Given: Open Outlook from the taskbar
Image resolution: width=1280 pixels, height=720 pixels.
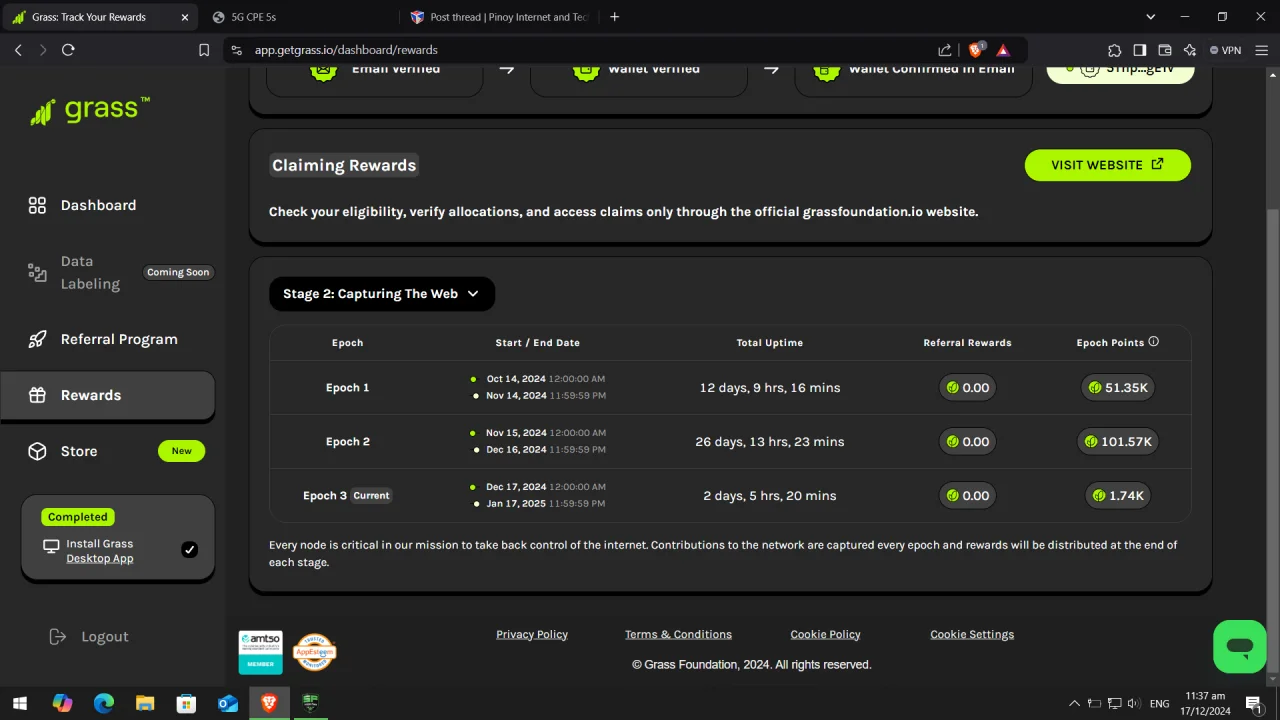Looking at the screenshot, I should pos(228,703).
